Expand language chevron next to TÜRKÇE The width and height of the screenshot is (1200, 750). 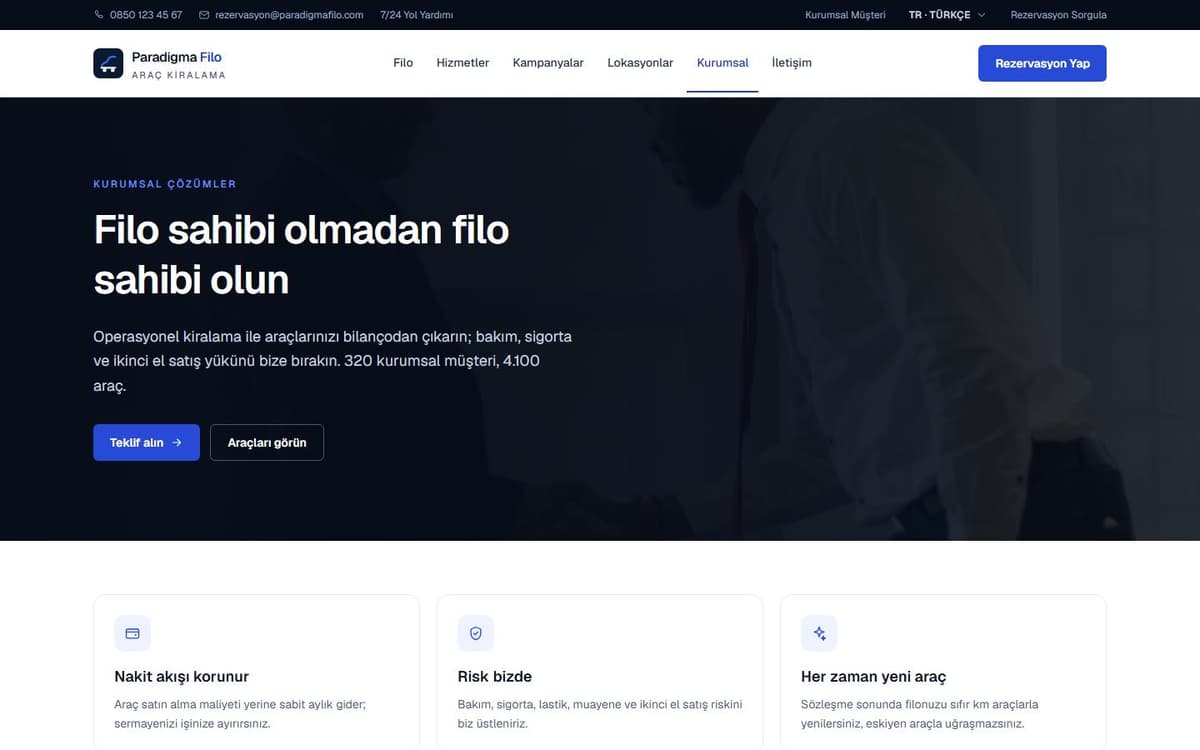pos(981,15)
